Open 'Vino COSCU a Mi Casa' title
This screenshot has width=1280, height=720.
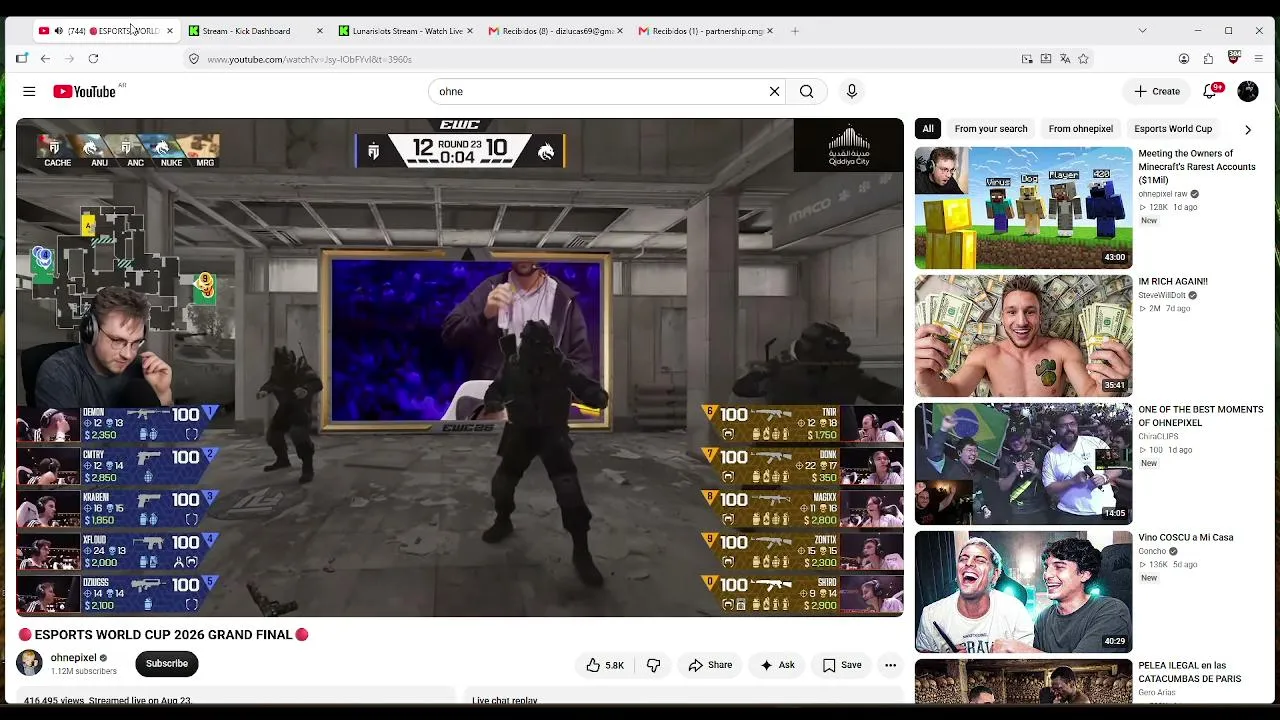(x=1186, y=538)
